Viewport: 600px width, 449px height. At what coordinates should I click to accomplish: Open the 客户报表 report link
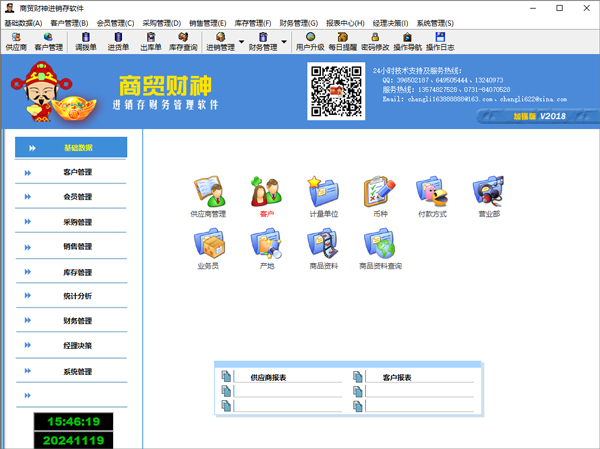coord(397,377)
